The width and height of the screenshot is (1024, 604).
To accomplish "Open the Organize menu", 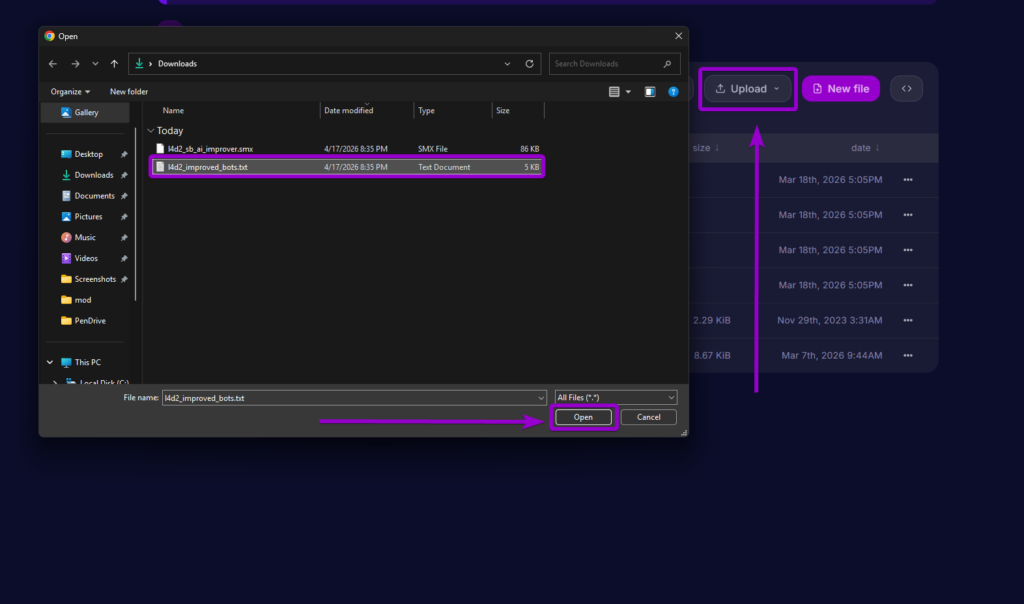I will 68,91.
